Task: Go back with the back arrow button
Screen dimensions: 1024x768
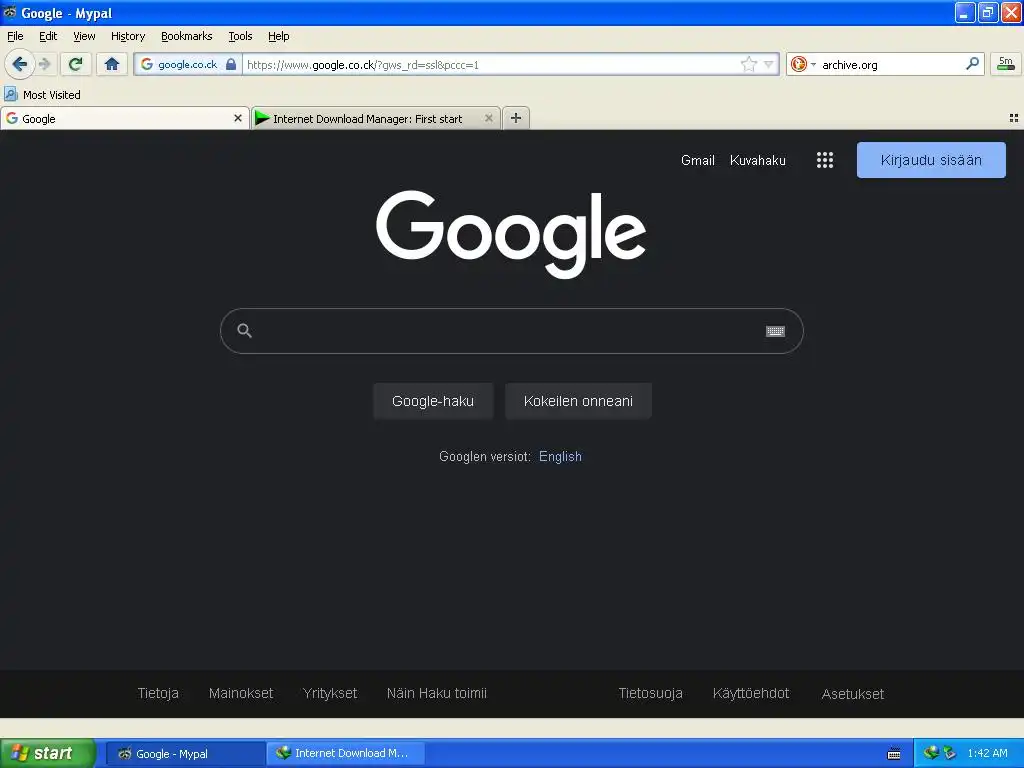Action: point(19,64)
